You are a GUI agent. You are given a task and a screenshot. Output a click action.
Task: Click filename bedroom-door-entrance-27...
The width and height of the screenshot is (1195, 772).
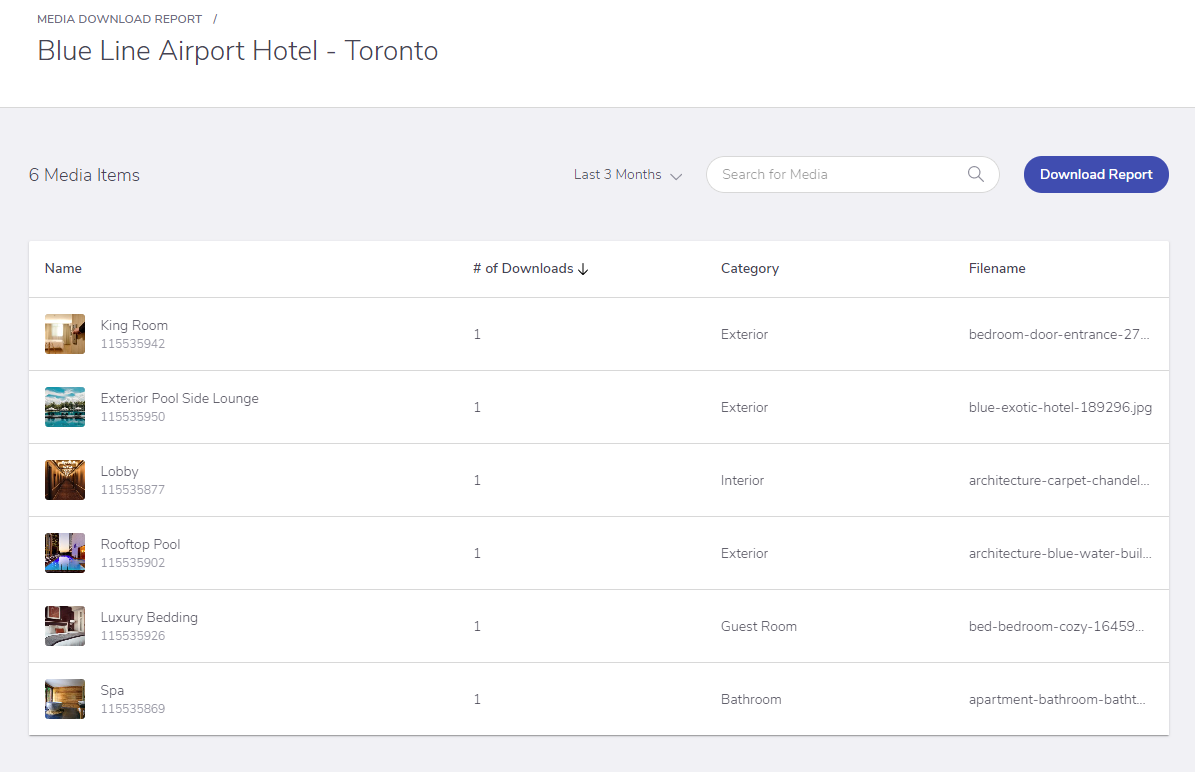coord(1059,335)
